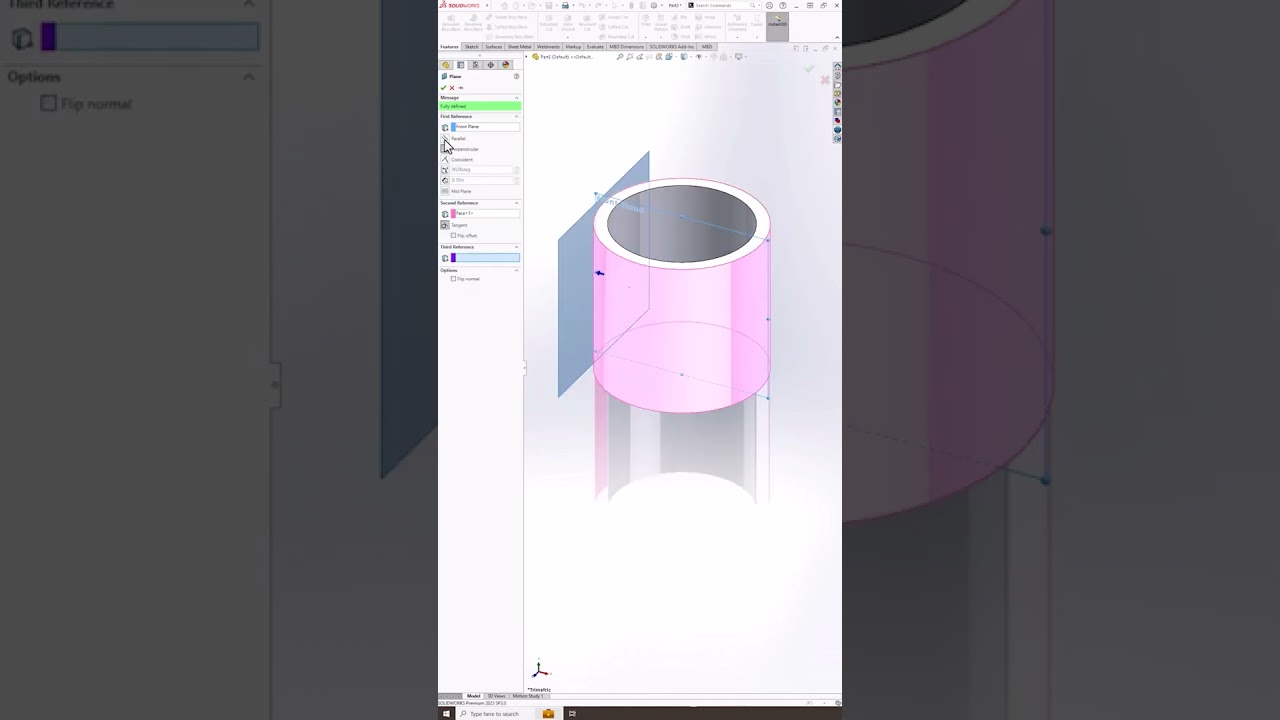Select the Parallel constraint icon
The height and width of the screenshot is (720, 1280).
tap(445, 138)
